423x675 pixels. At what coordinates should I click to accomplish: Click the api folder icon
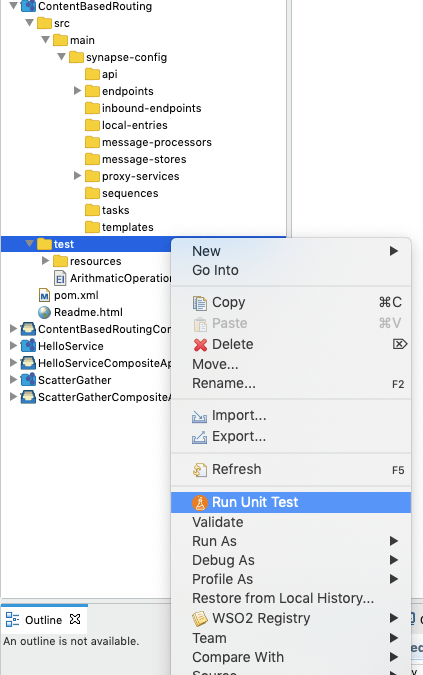pyautogui.click(x=92, y=74)
